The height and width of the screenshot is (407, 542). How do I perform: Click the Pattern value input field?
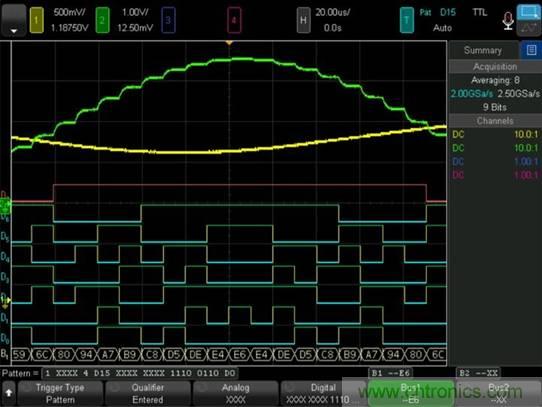140,373
